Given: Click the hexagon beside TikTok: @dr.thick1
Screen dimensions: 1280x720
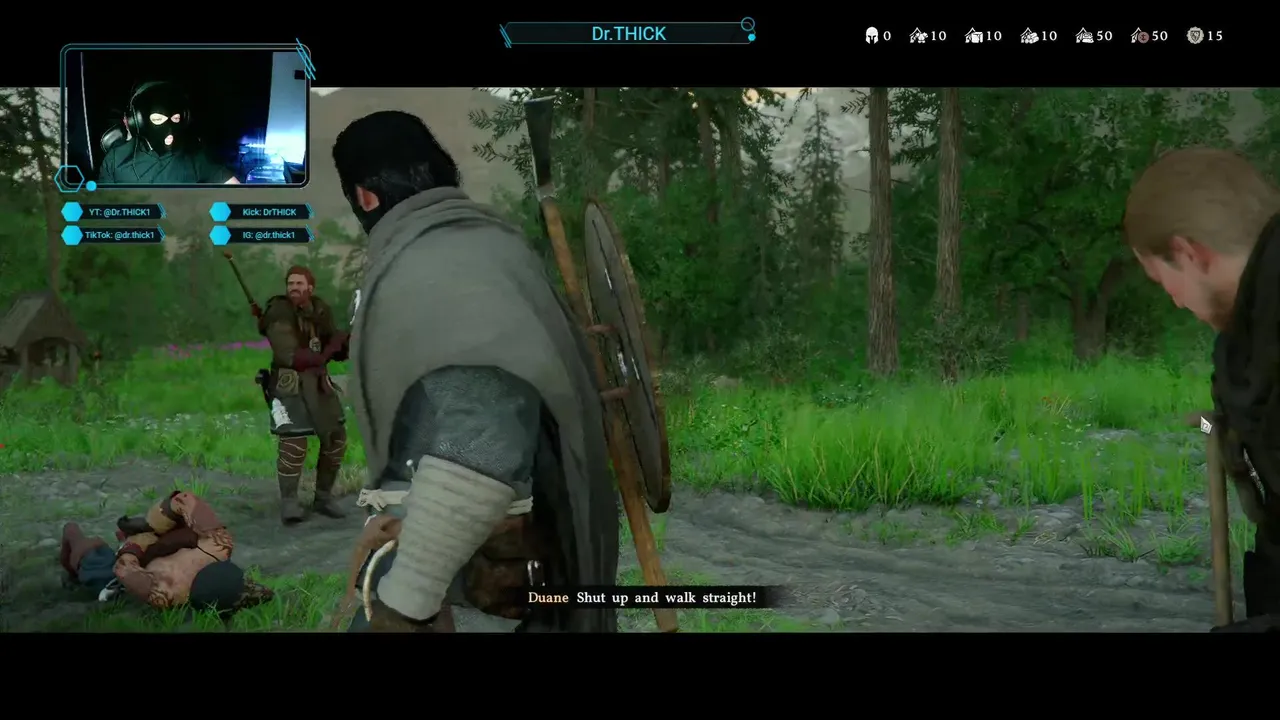Looking at the screenshot, I should [x=72, y=235].
